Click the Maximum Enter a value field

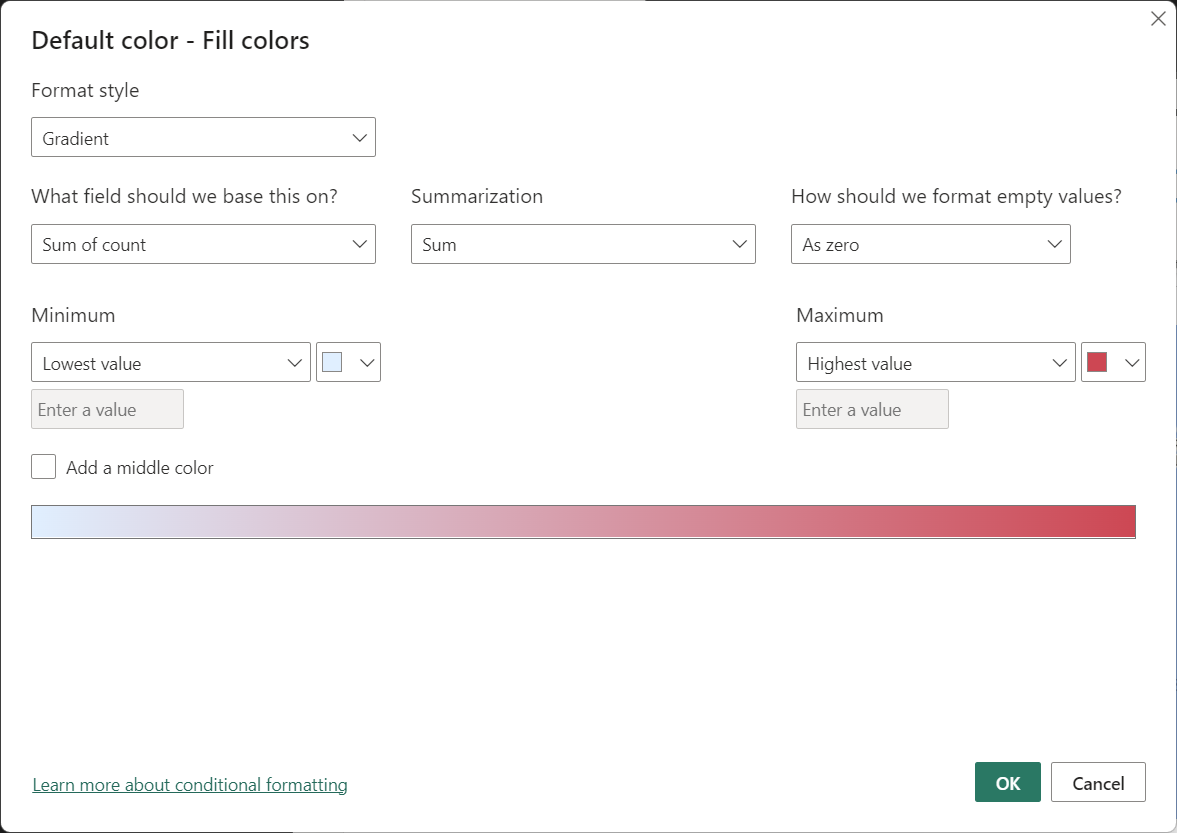[x=872, y=409]
